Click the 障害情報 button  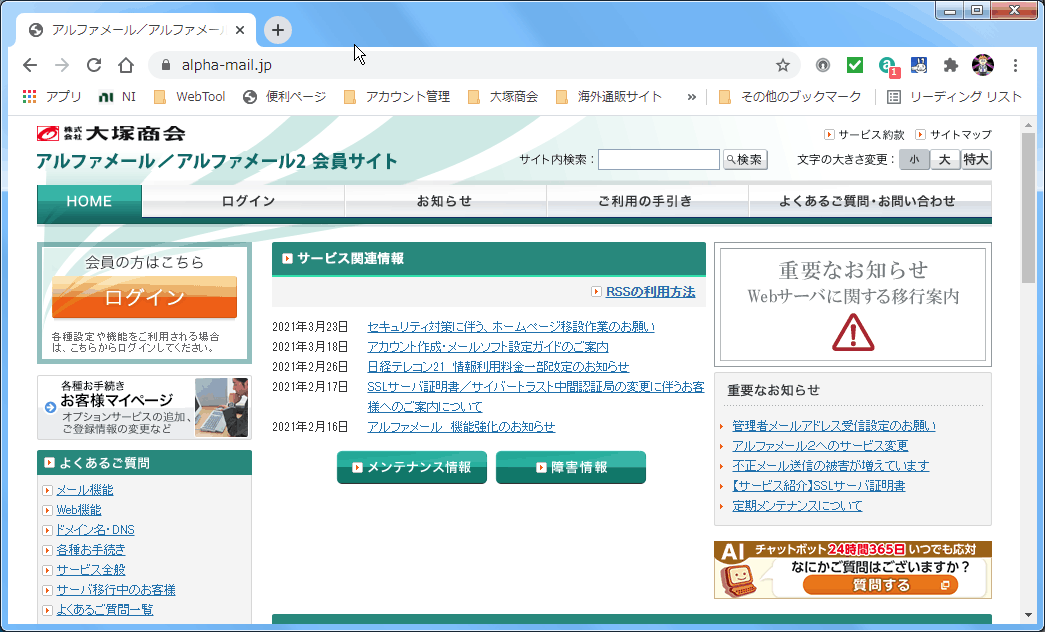(571, 467)
